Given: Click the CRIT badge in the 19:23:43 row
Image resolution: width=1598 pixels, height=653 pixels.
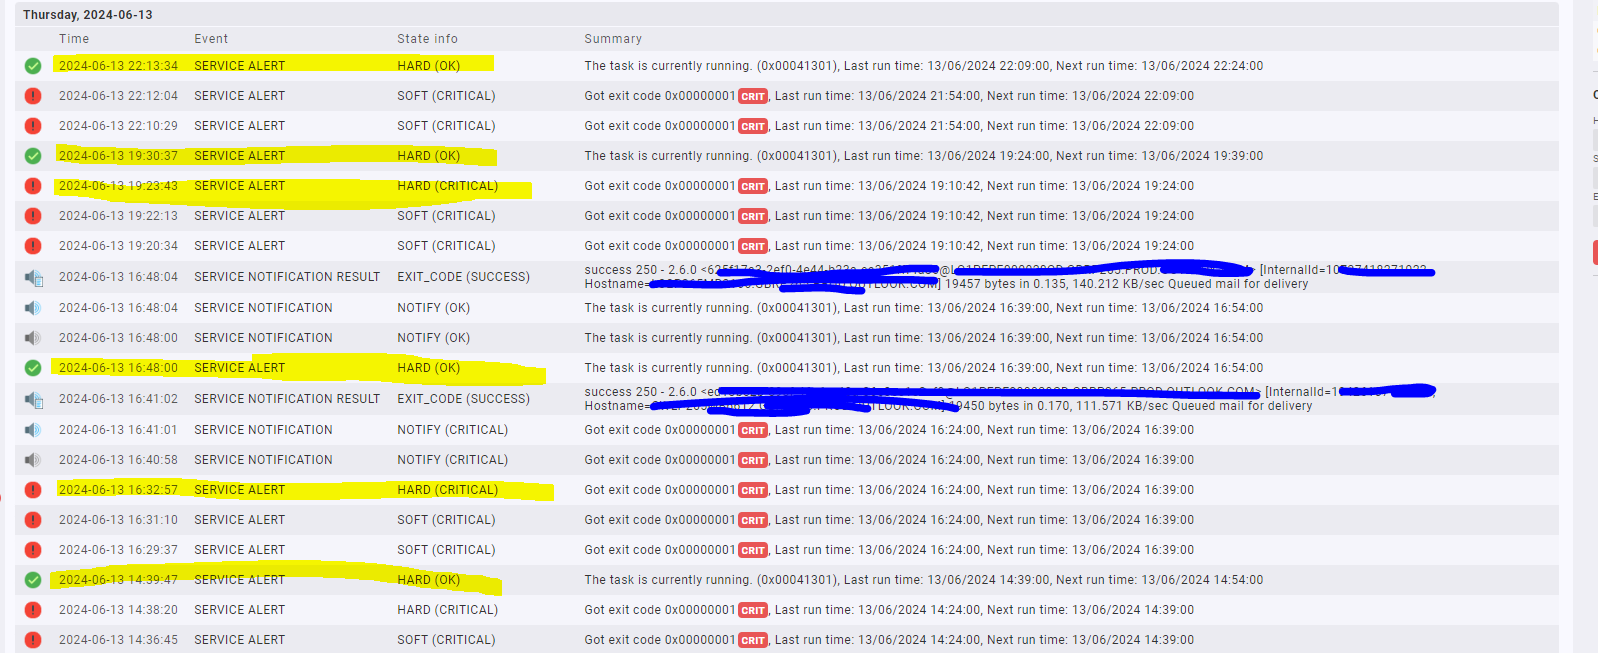Looking at the screenshot, I should 752,187.
